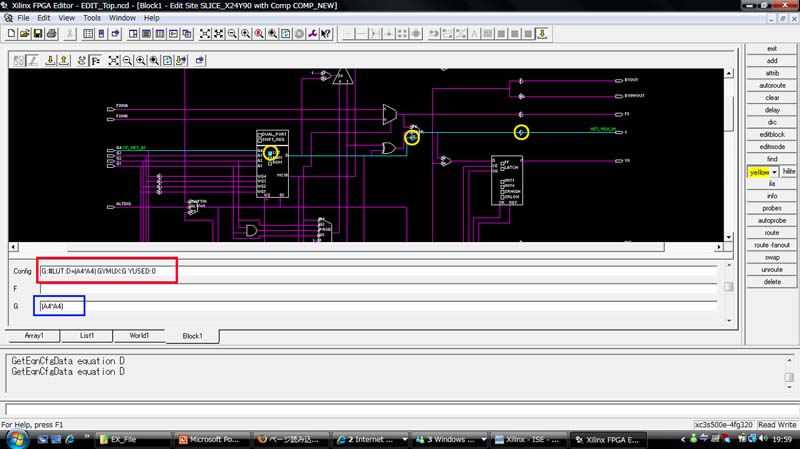Click the Zoom to fit icon in main toolbar
The image size is (800, 449).
205,34
